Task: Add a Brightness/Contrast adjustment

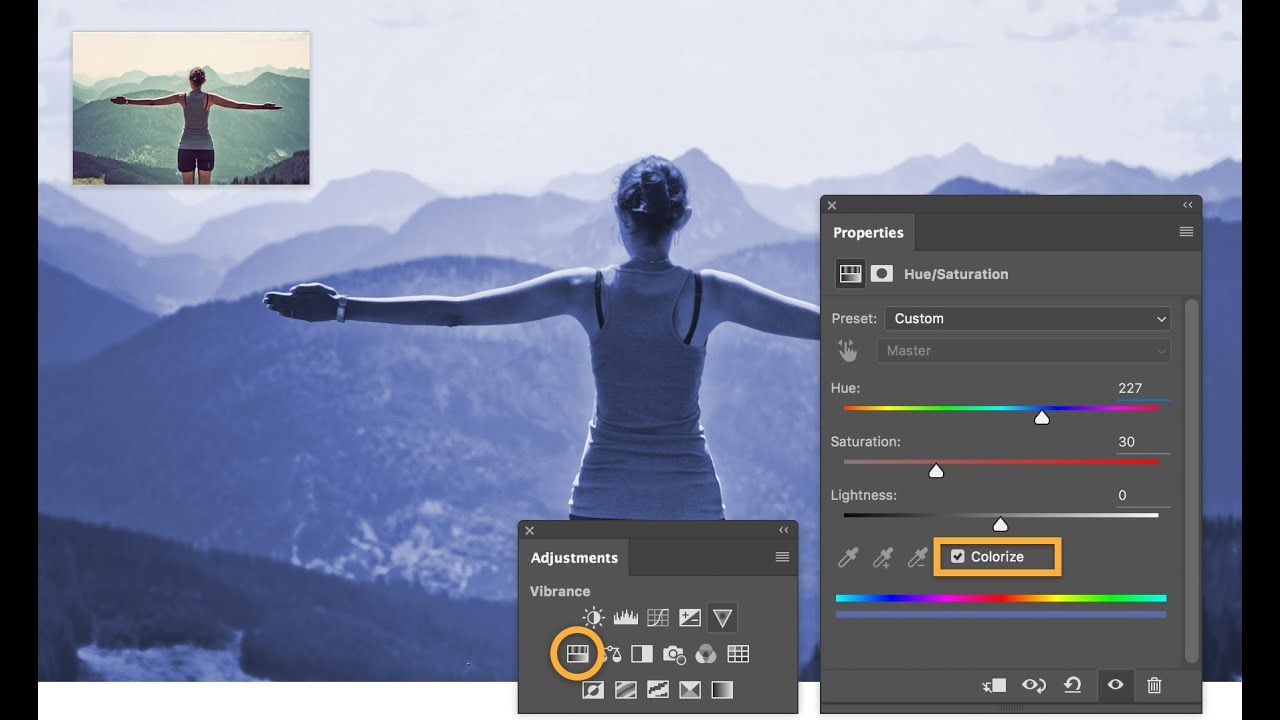Action: (x=594, y=618)
